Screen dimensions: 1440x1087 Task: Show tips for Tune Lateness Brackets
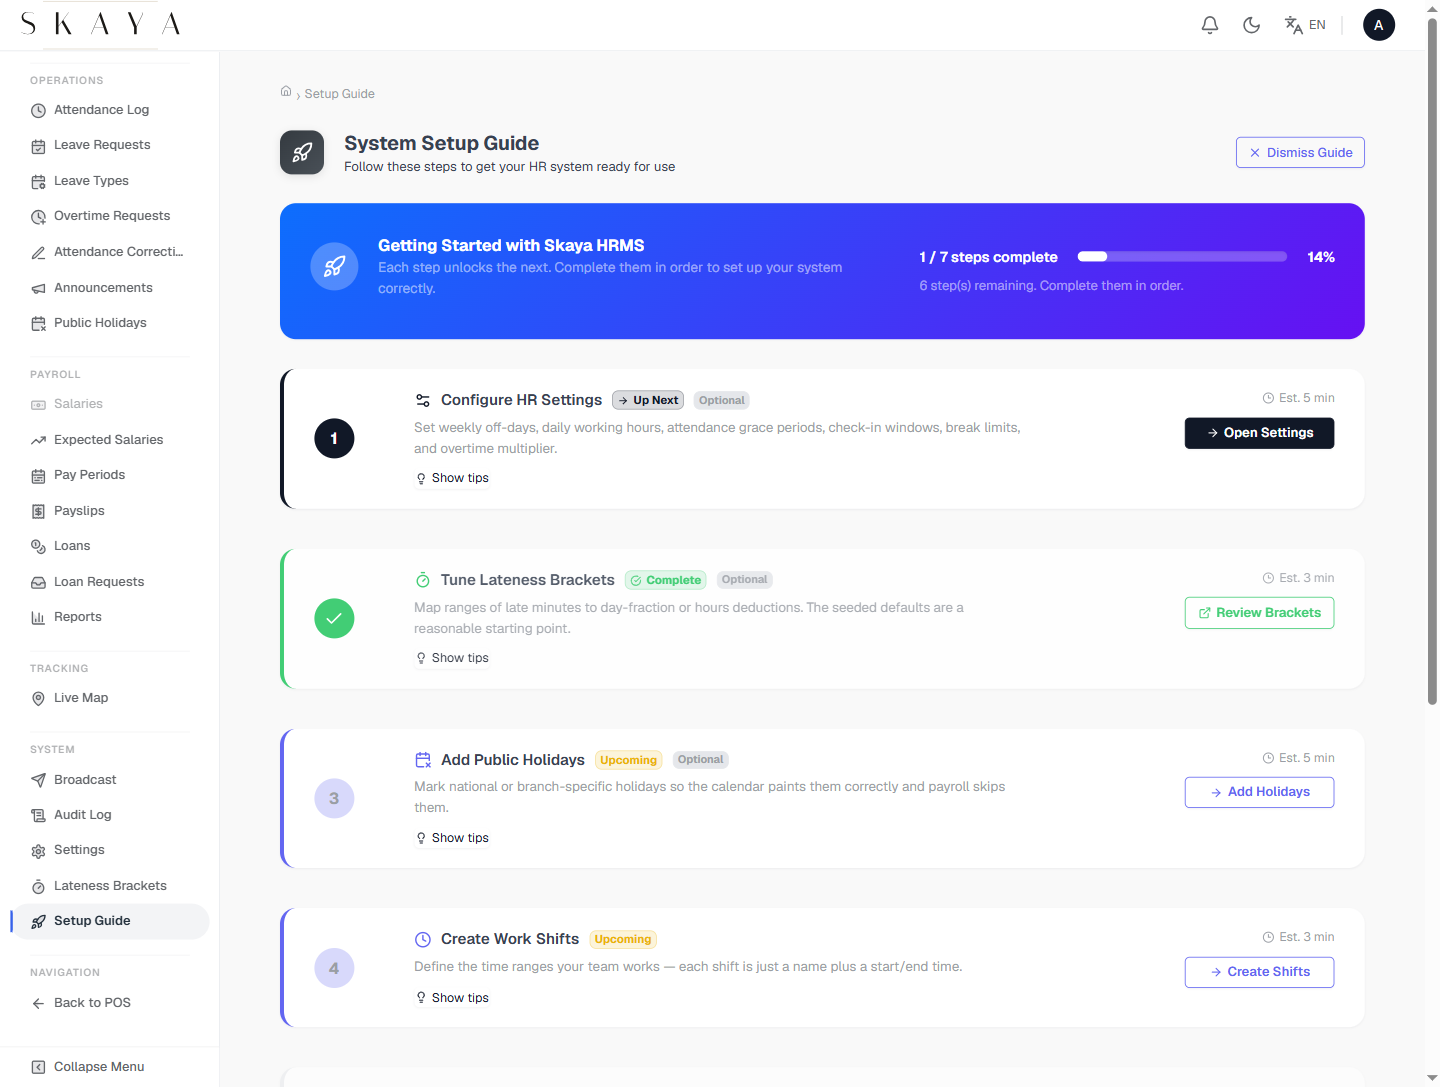pyautogui.click(x=452, y=658)
